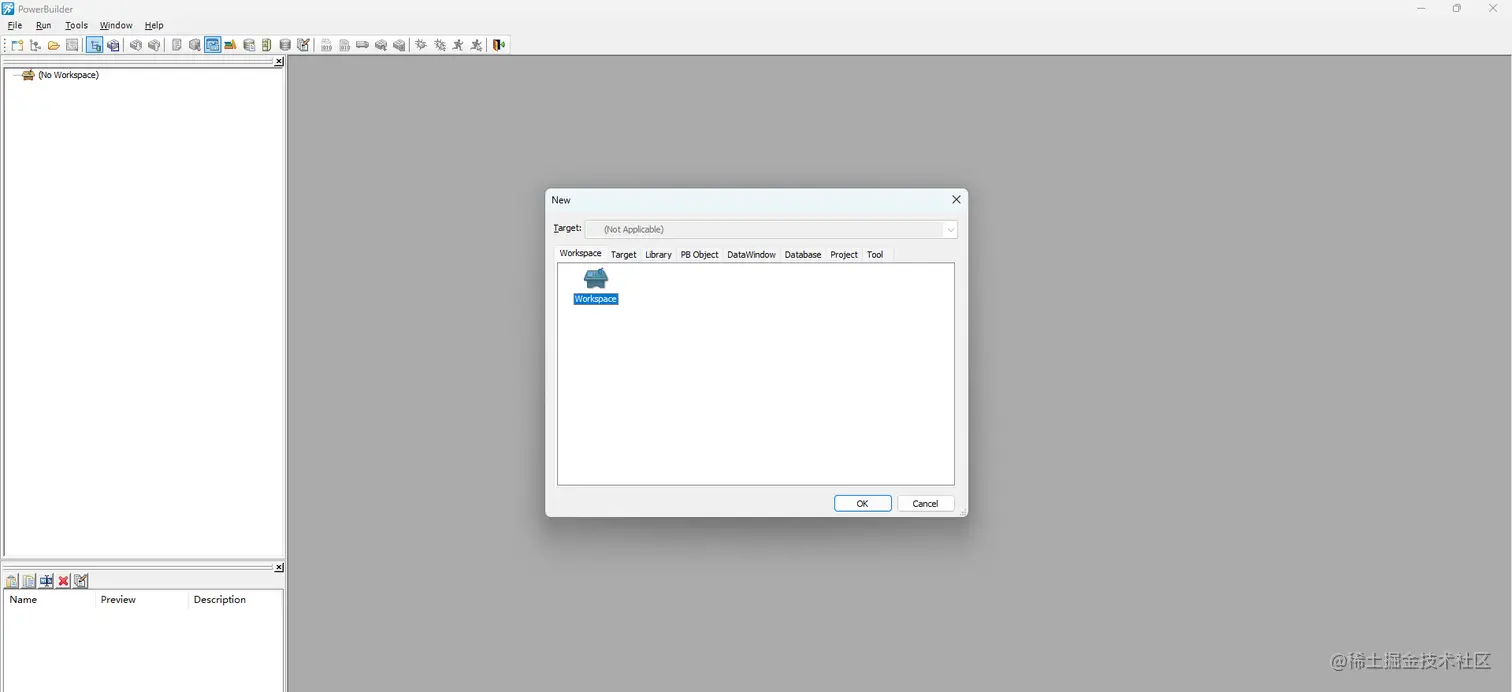Click the New icon in the main toolbar

(17, 45)
